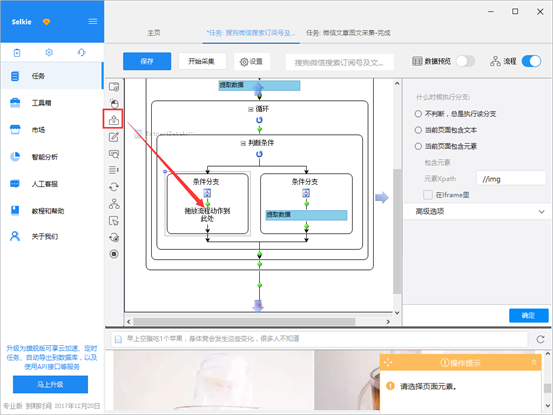Select the red-highlighted extract data tool icon
The image size is (553, 415).
click(x=114, y=120)
